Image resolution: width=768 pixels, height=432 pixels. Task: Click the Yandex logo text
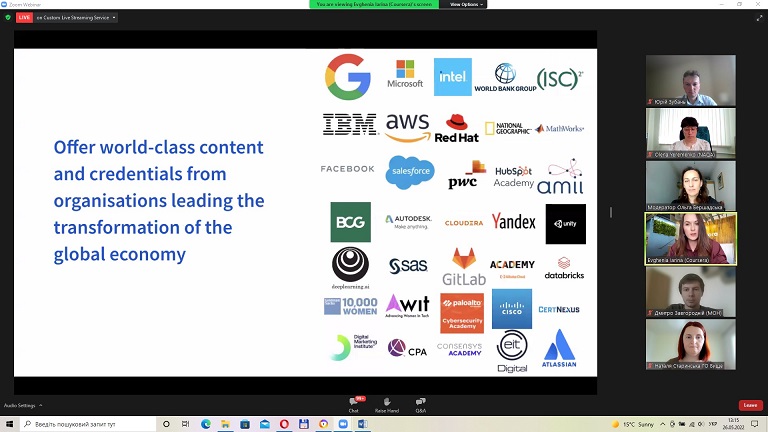click(514, 221)
